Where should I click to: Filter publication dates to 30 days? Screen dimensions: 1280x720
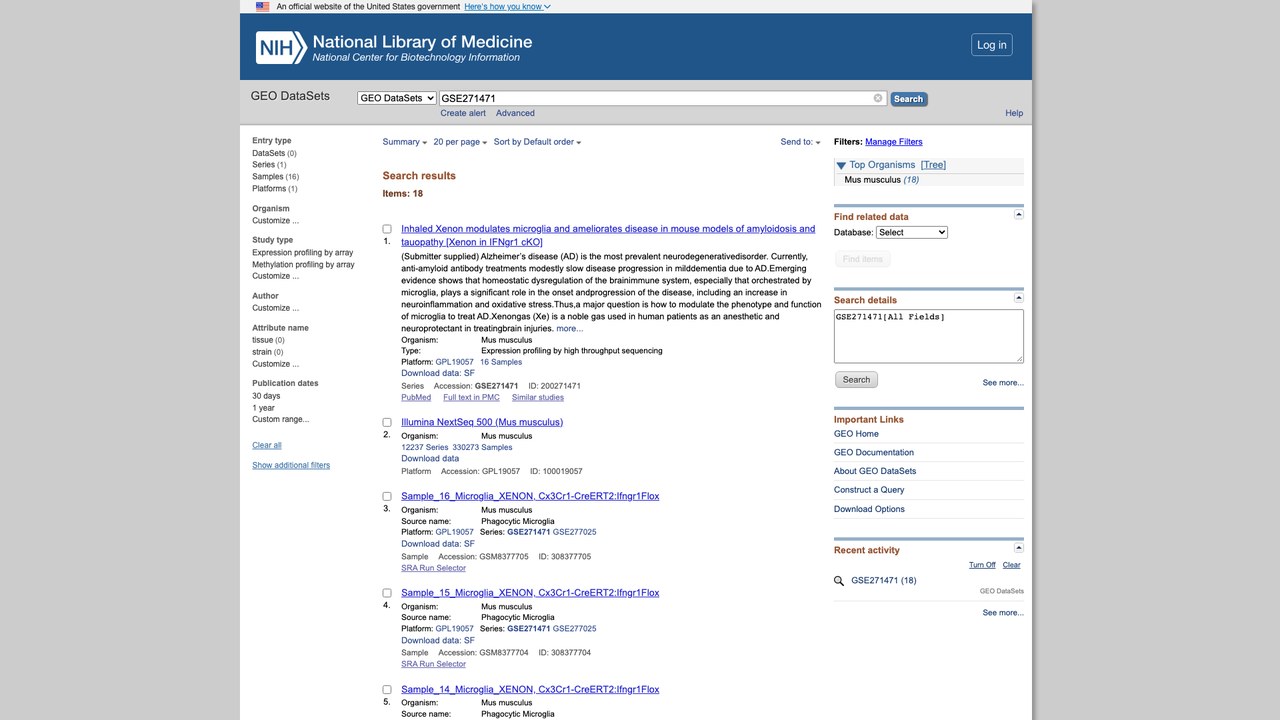[266, 396]
